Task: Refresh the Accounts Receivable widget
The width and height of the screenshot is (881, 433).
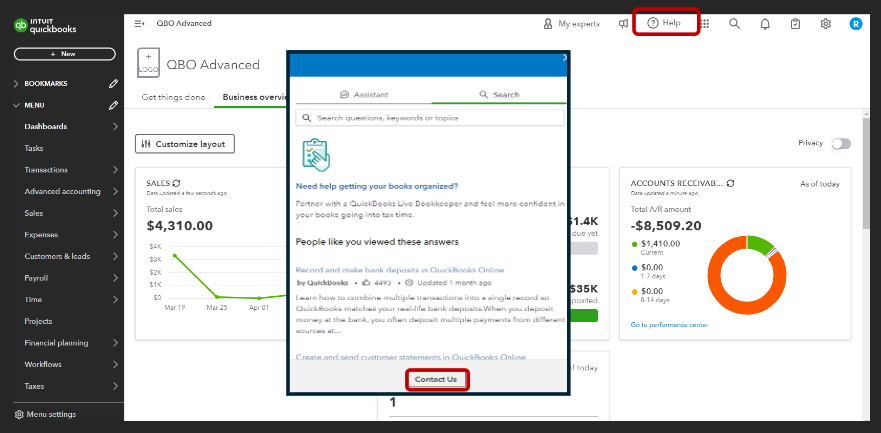Action: [731, 183]
